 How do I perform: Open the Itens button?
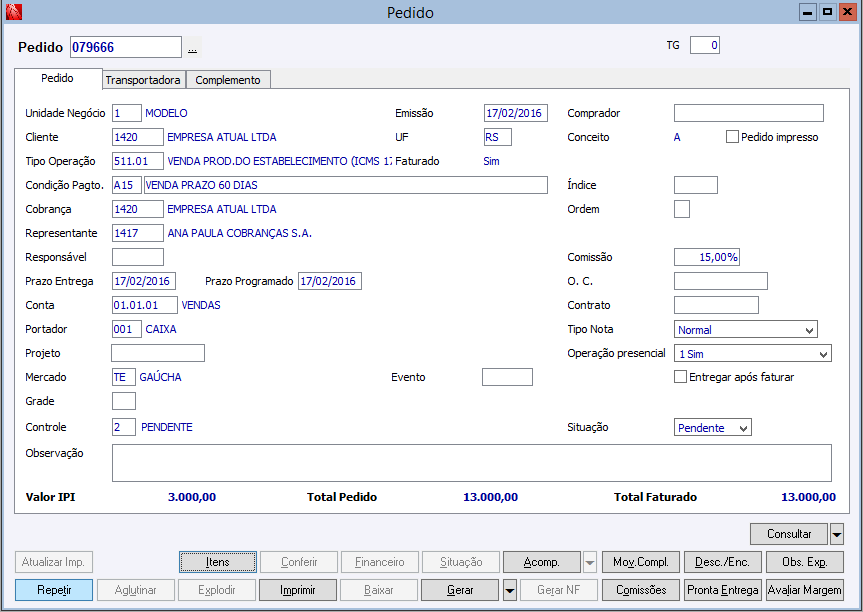point(217,562)
